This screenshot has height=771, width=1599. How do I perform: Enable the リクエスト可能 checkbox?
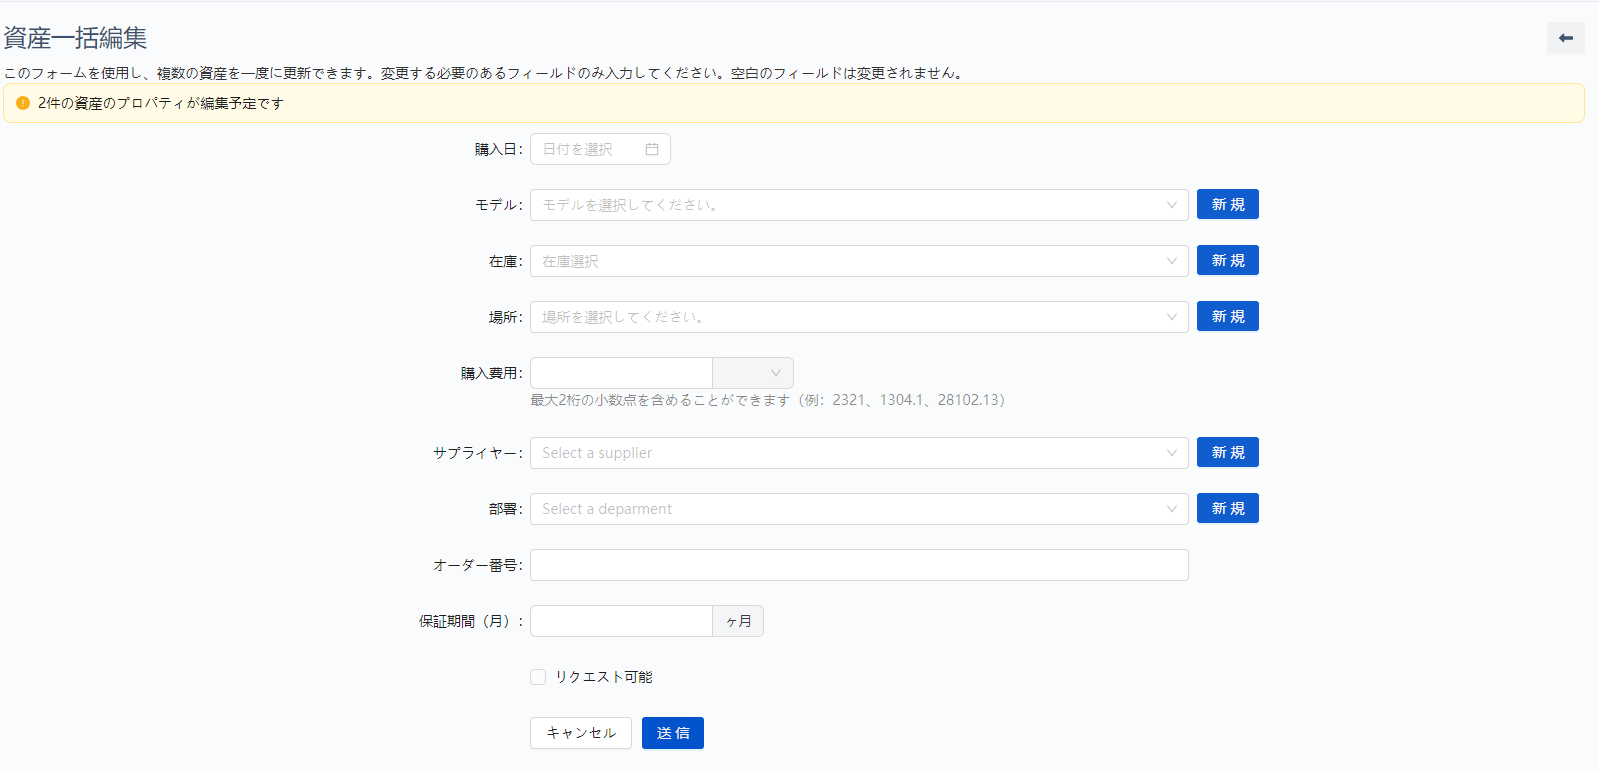tap(538, 677)
